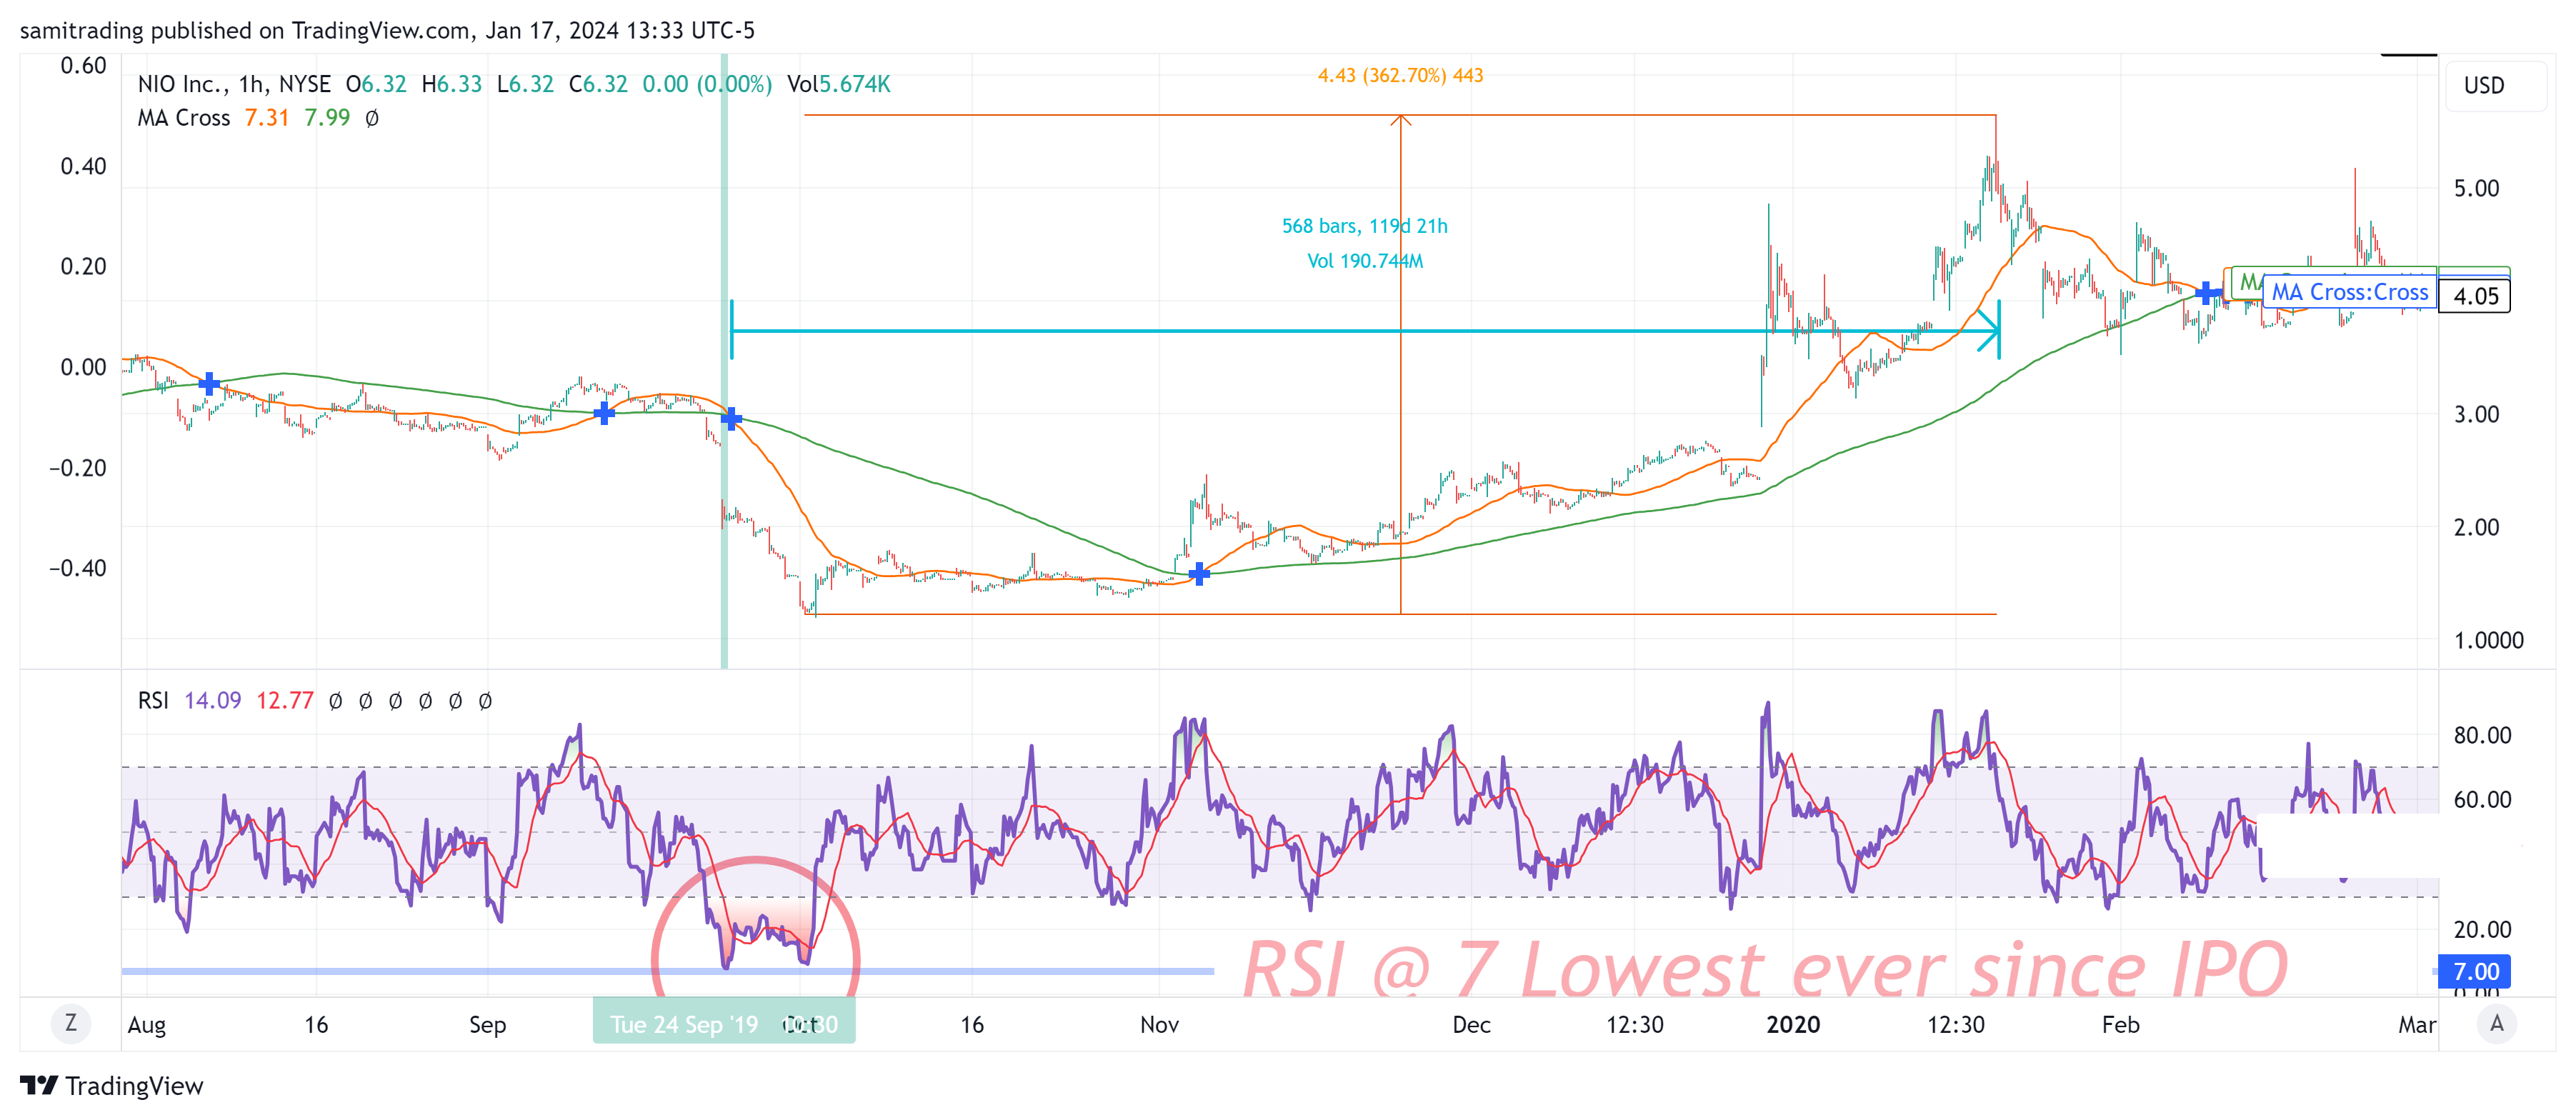
Task: Click the RSI indicator legend label
Action: [x=153, y=701]
